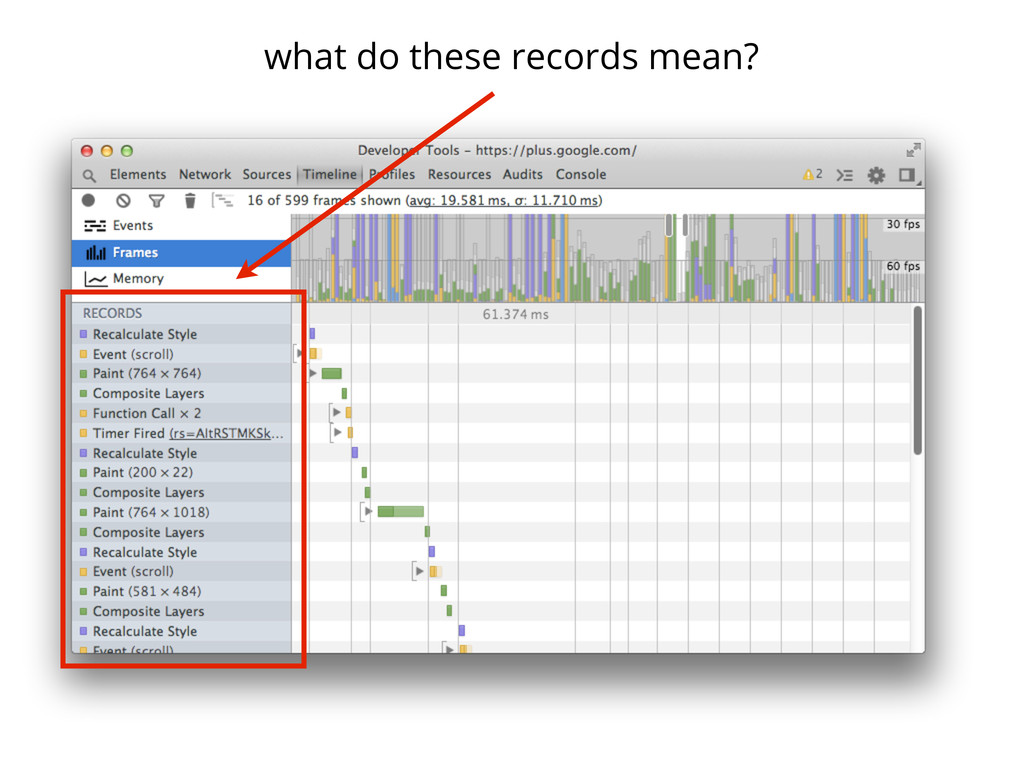Image resolution: width=1024 pixels, height=768 pixels.
Task: Expand the Function Call × 2 record arrow
Action: (x=337, y=413)
